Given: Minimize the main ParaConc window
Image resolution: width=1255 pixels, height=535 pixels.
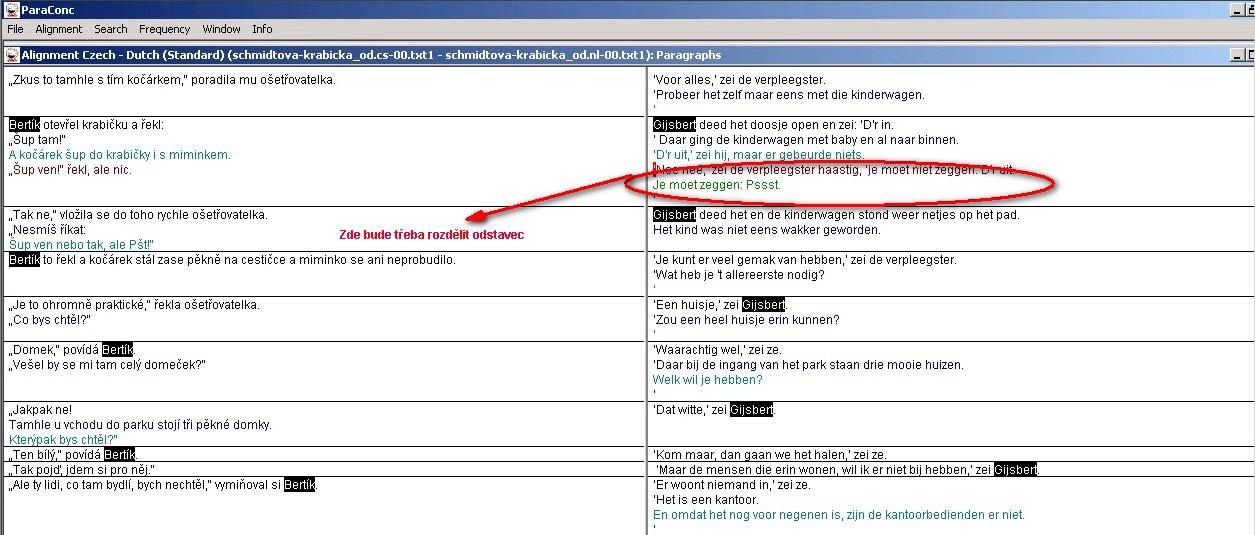Looking at the screenshot, I should point(1239,9).
